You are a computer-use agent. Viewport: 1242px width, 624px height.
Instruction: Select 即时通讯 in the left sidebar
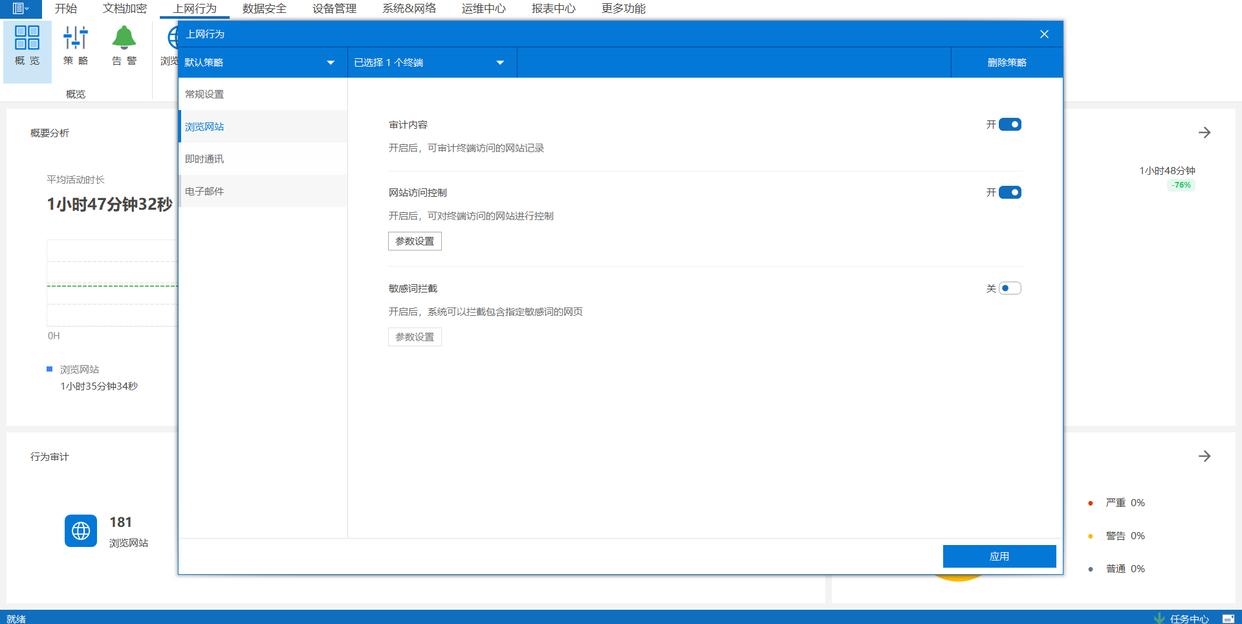pyautogui.click(x=205, y=159)
